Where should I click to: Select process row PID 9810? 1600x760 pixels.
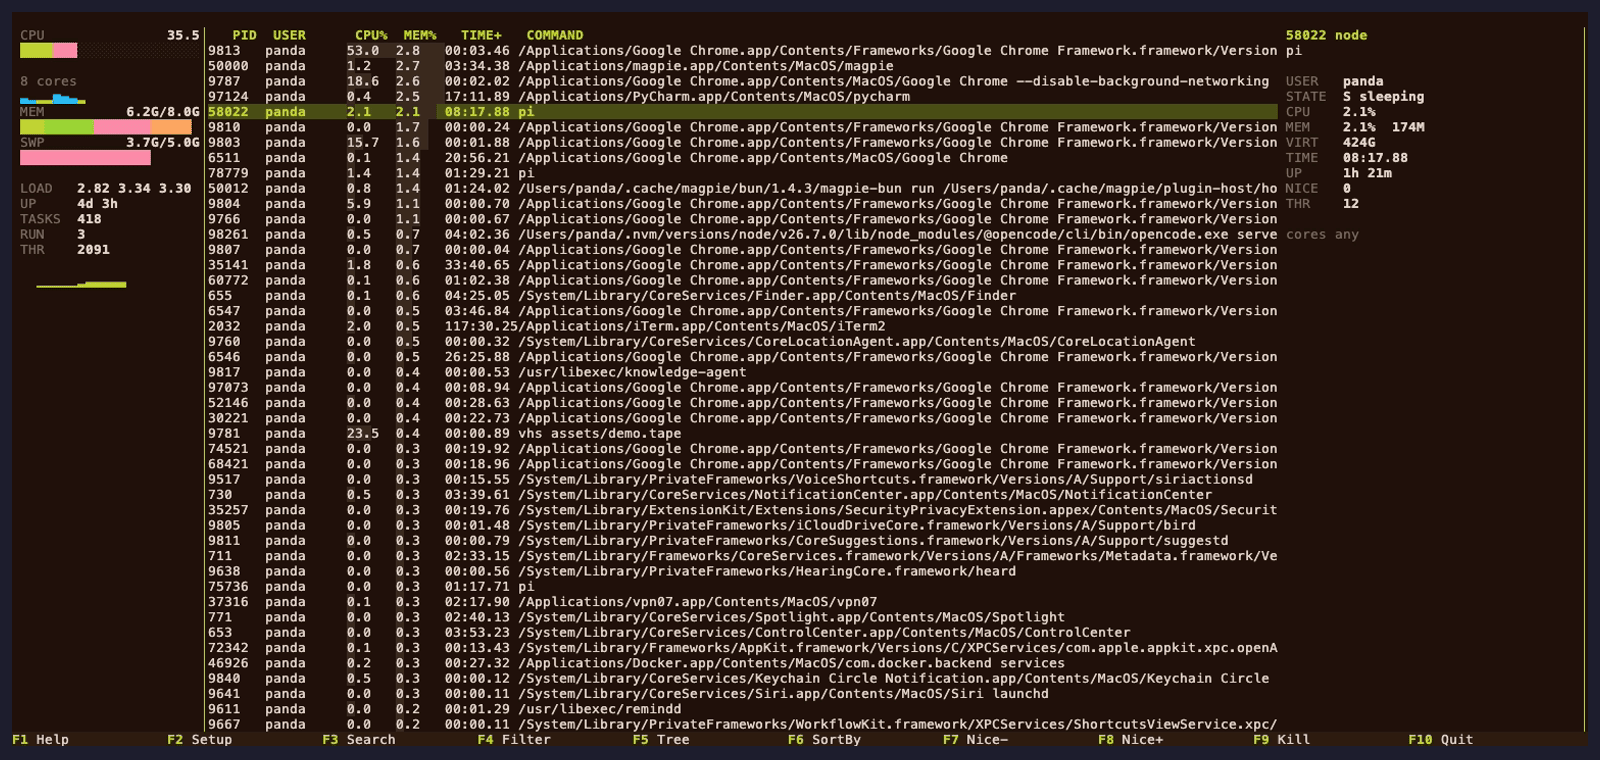[742, 127]
